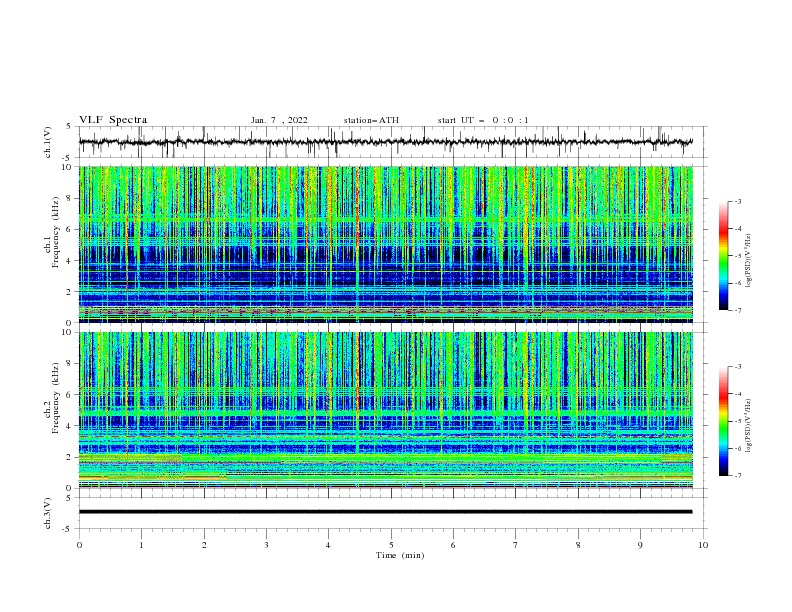
Task: Click time-axis tick label "5"
Action: (391, 545)
